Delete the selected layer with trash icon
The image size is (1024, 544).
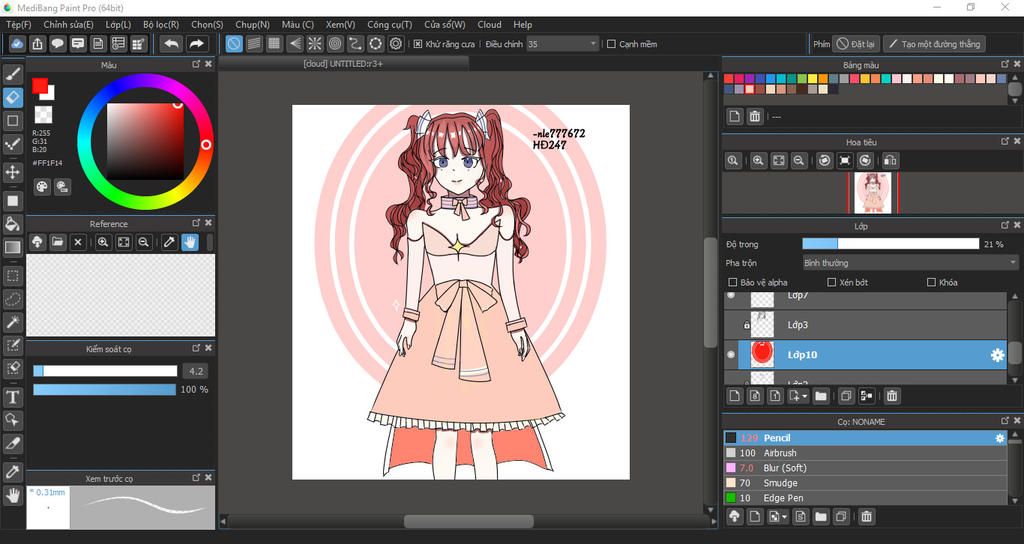pos(892,396)
